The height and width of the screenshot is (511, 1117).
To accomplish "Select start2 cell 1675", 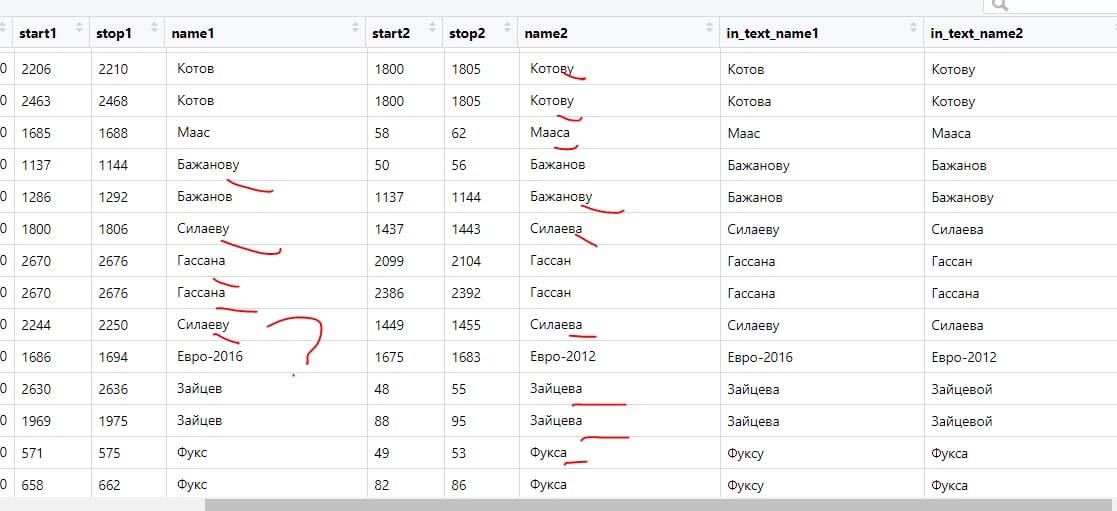I will (x=389, y=357).
